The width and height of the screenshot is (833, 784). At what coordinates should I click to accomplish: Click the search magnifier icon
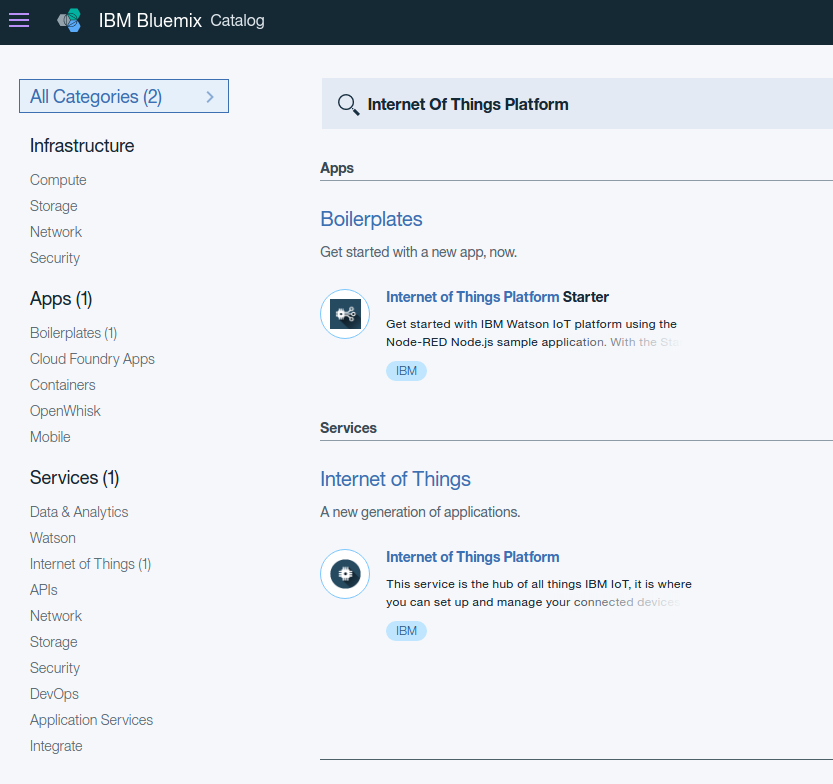[348, 105]
